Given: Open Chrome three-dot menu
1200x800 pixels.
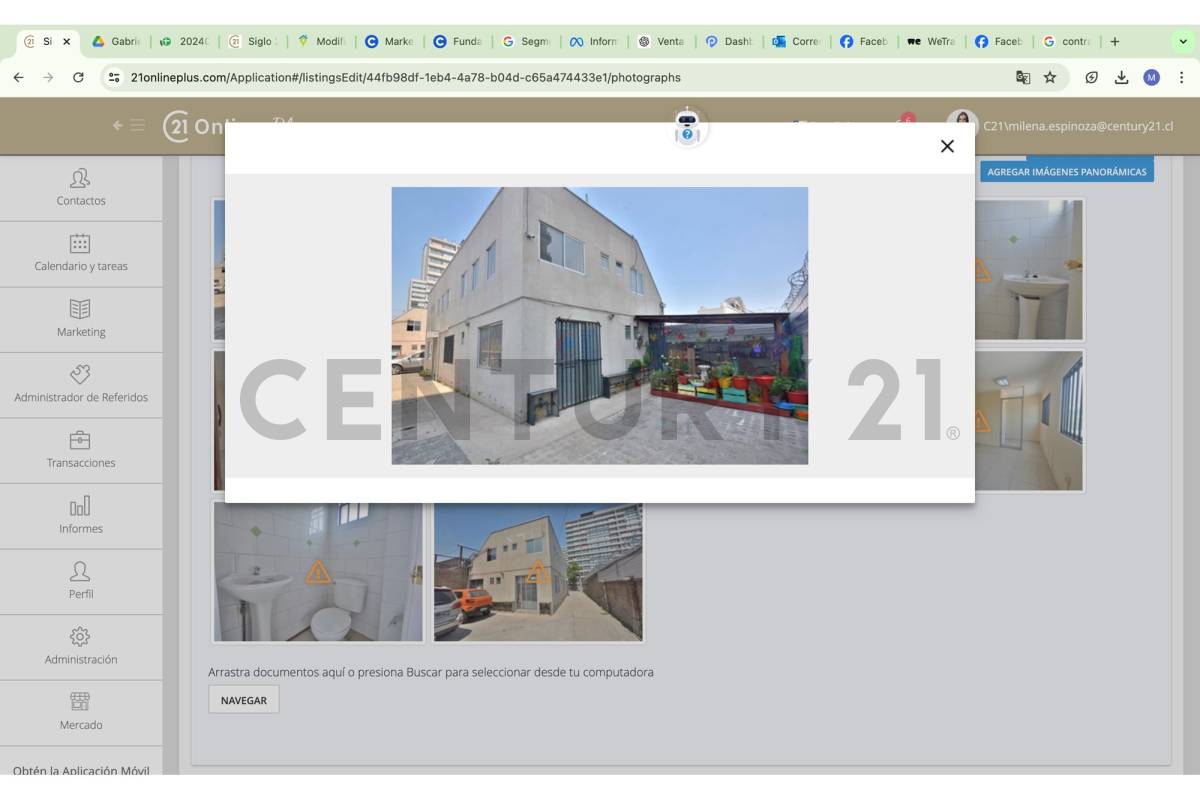Looking at the screenshot, I should pos(1181,77).
